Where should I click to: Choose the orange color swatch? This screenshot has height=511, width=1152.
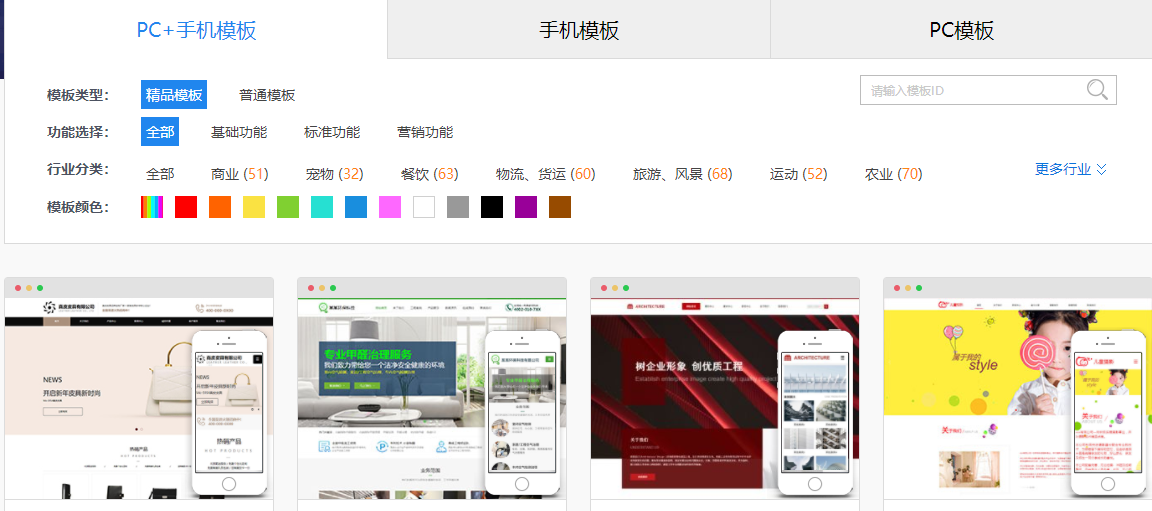[x=220, y=207]
